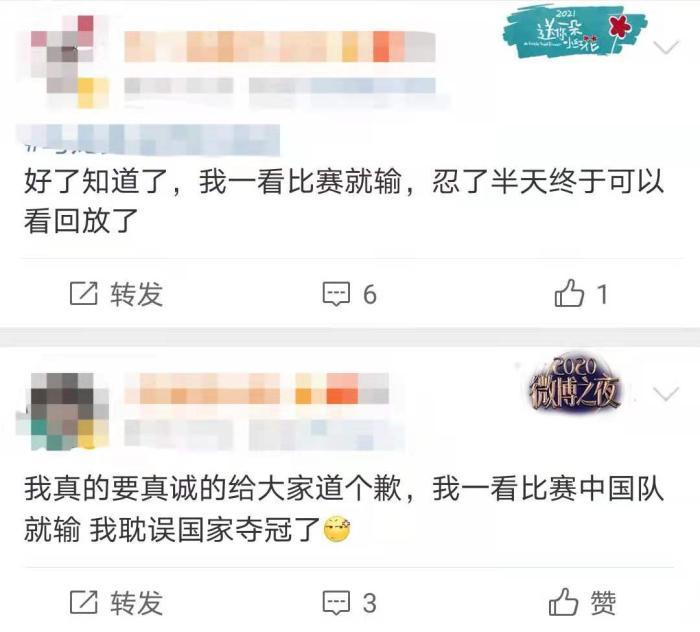700x632 pixels.
Task: Tap the repost icon on the first post
Action: click(x=83, y=294)
